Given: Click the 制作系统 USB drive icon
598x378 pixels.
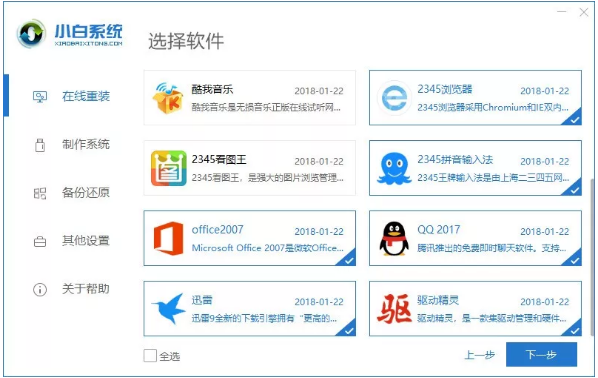Looking at the screenshot, I should click(40, 145).
